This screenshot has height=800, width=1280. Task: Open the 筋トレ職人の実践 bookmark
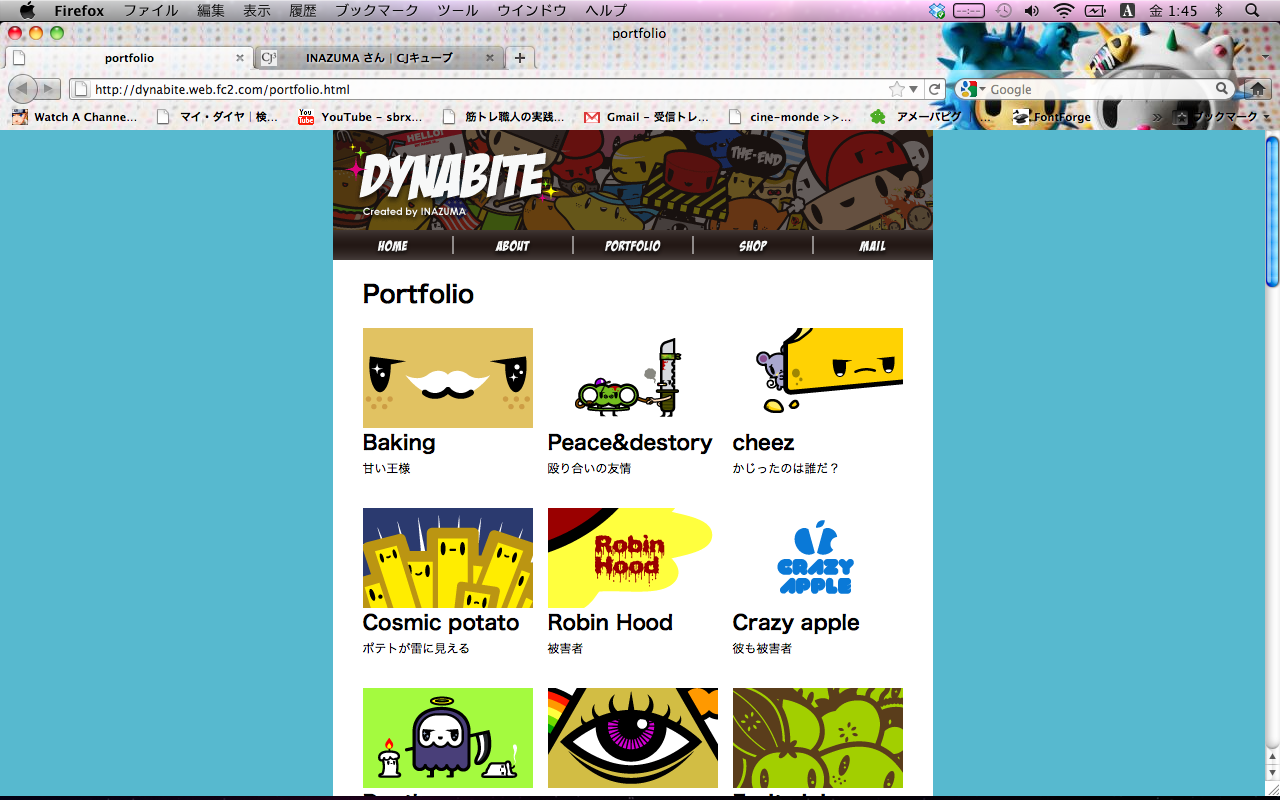coord(503,117)
